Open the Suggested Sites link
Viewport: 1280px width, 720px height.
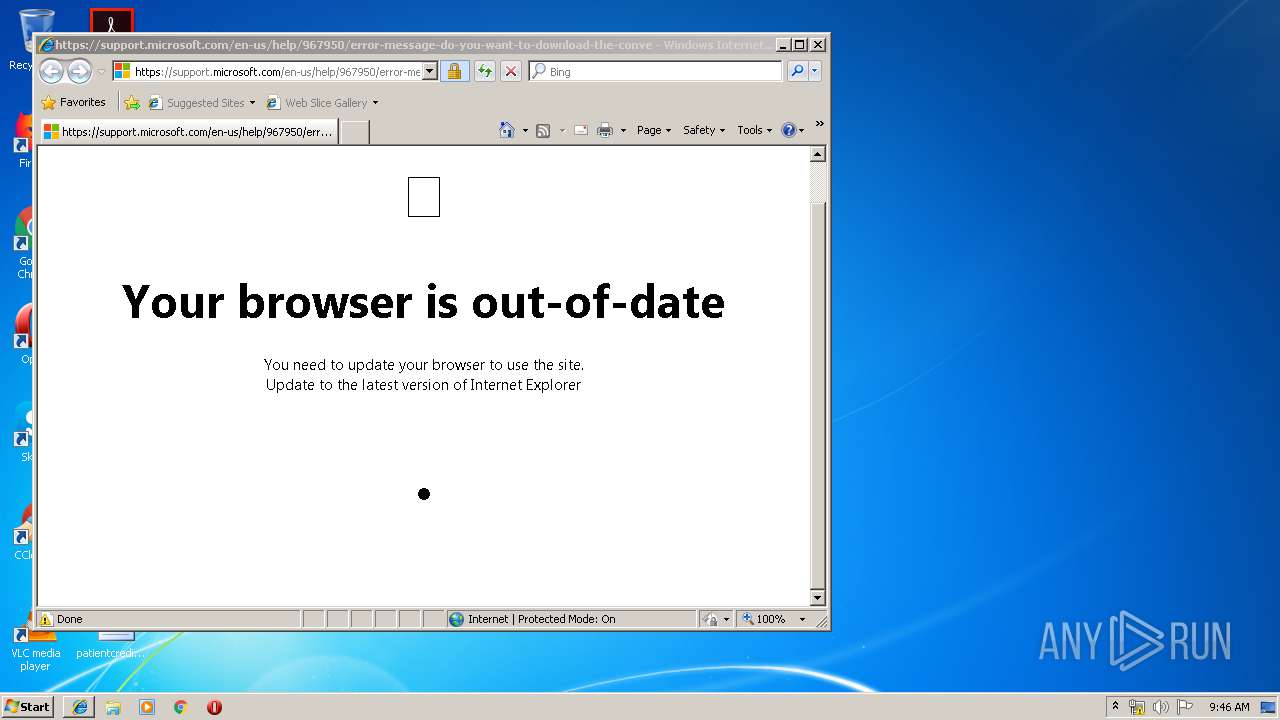(x=196, y=102)
